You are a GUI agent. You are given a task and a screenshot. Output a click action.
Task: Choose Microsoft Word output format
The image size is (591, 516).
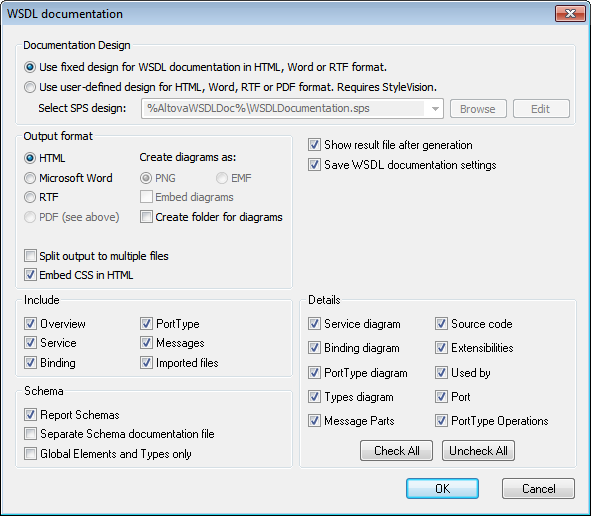pyautogui.click(x=30, y=178)
